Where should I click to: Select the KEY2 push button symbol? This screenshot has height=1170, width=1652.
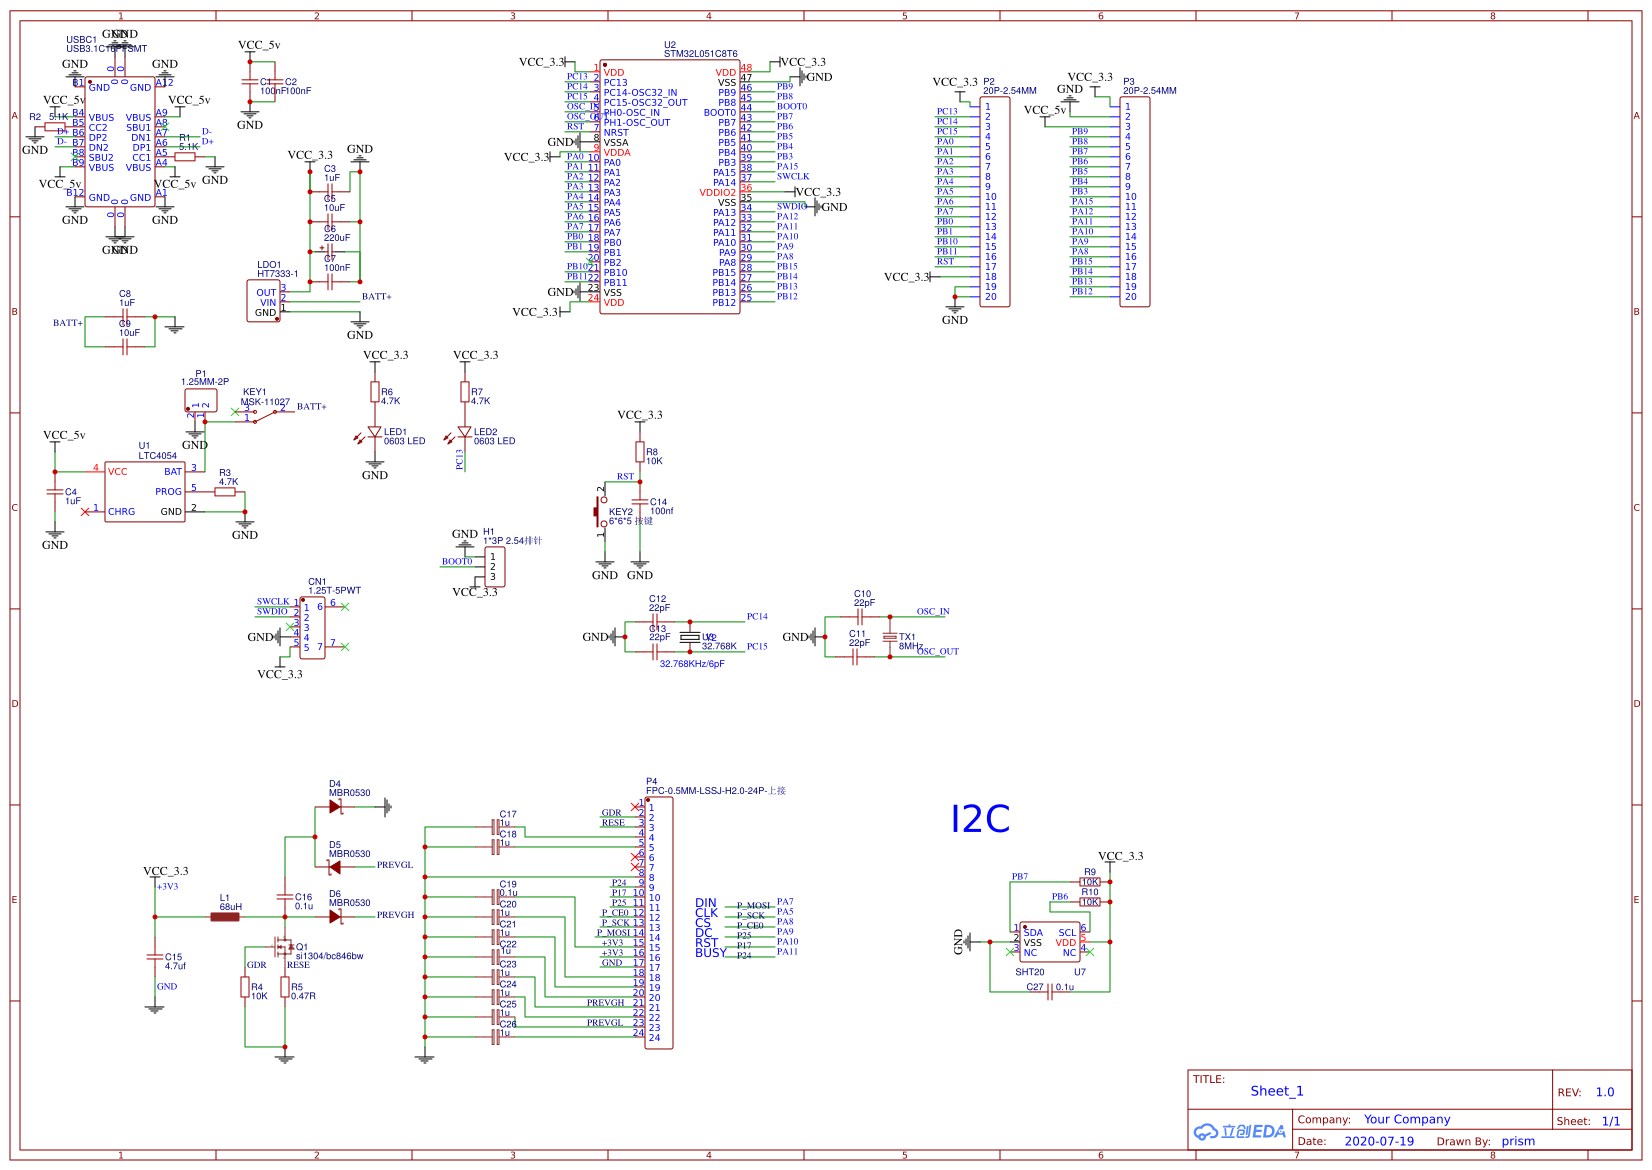tap(601, 512)
